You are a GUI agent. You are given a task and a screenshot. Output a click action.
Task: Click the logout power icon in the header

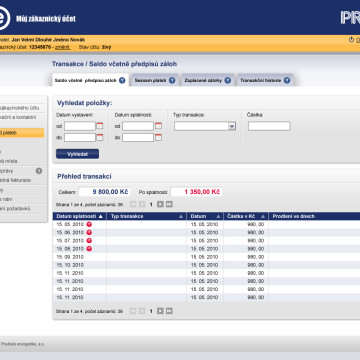pyautogui.click(x=351, y=39)
